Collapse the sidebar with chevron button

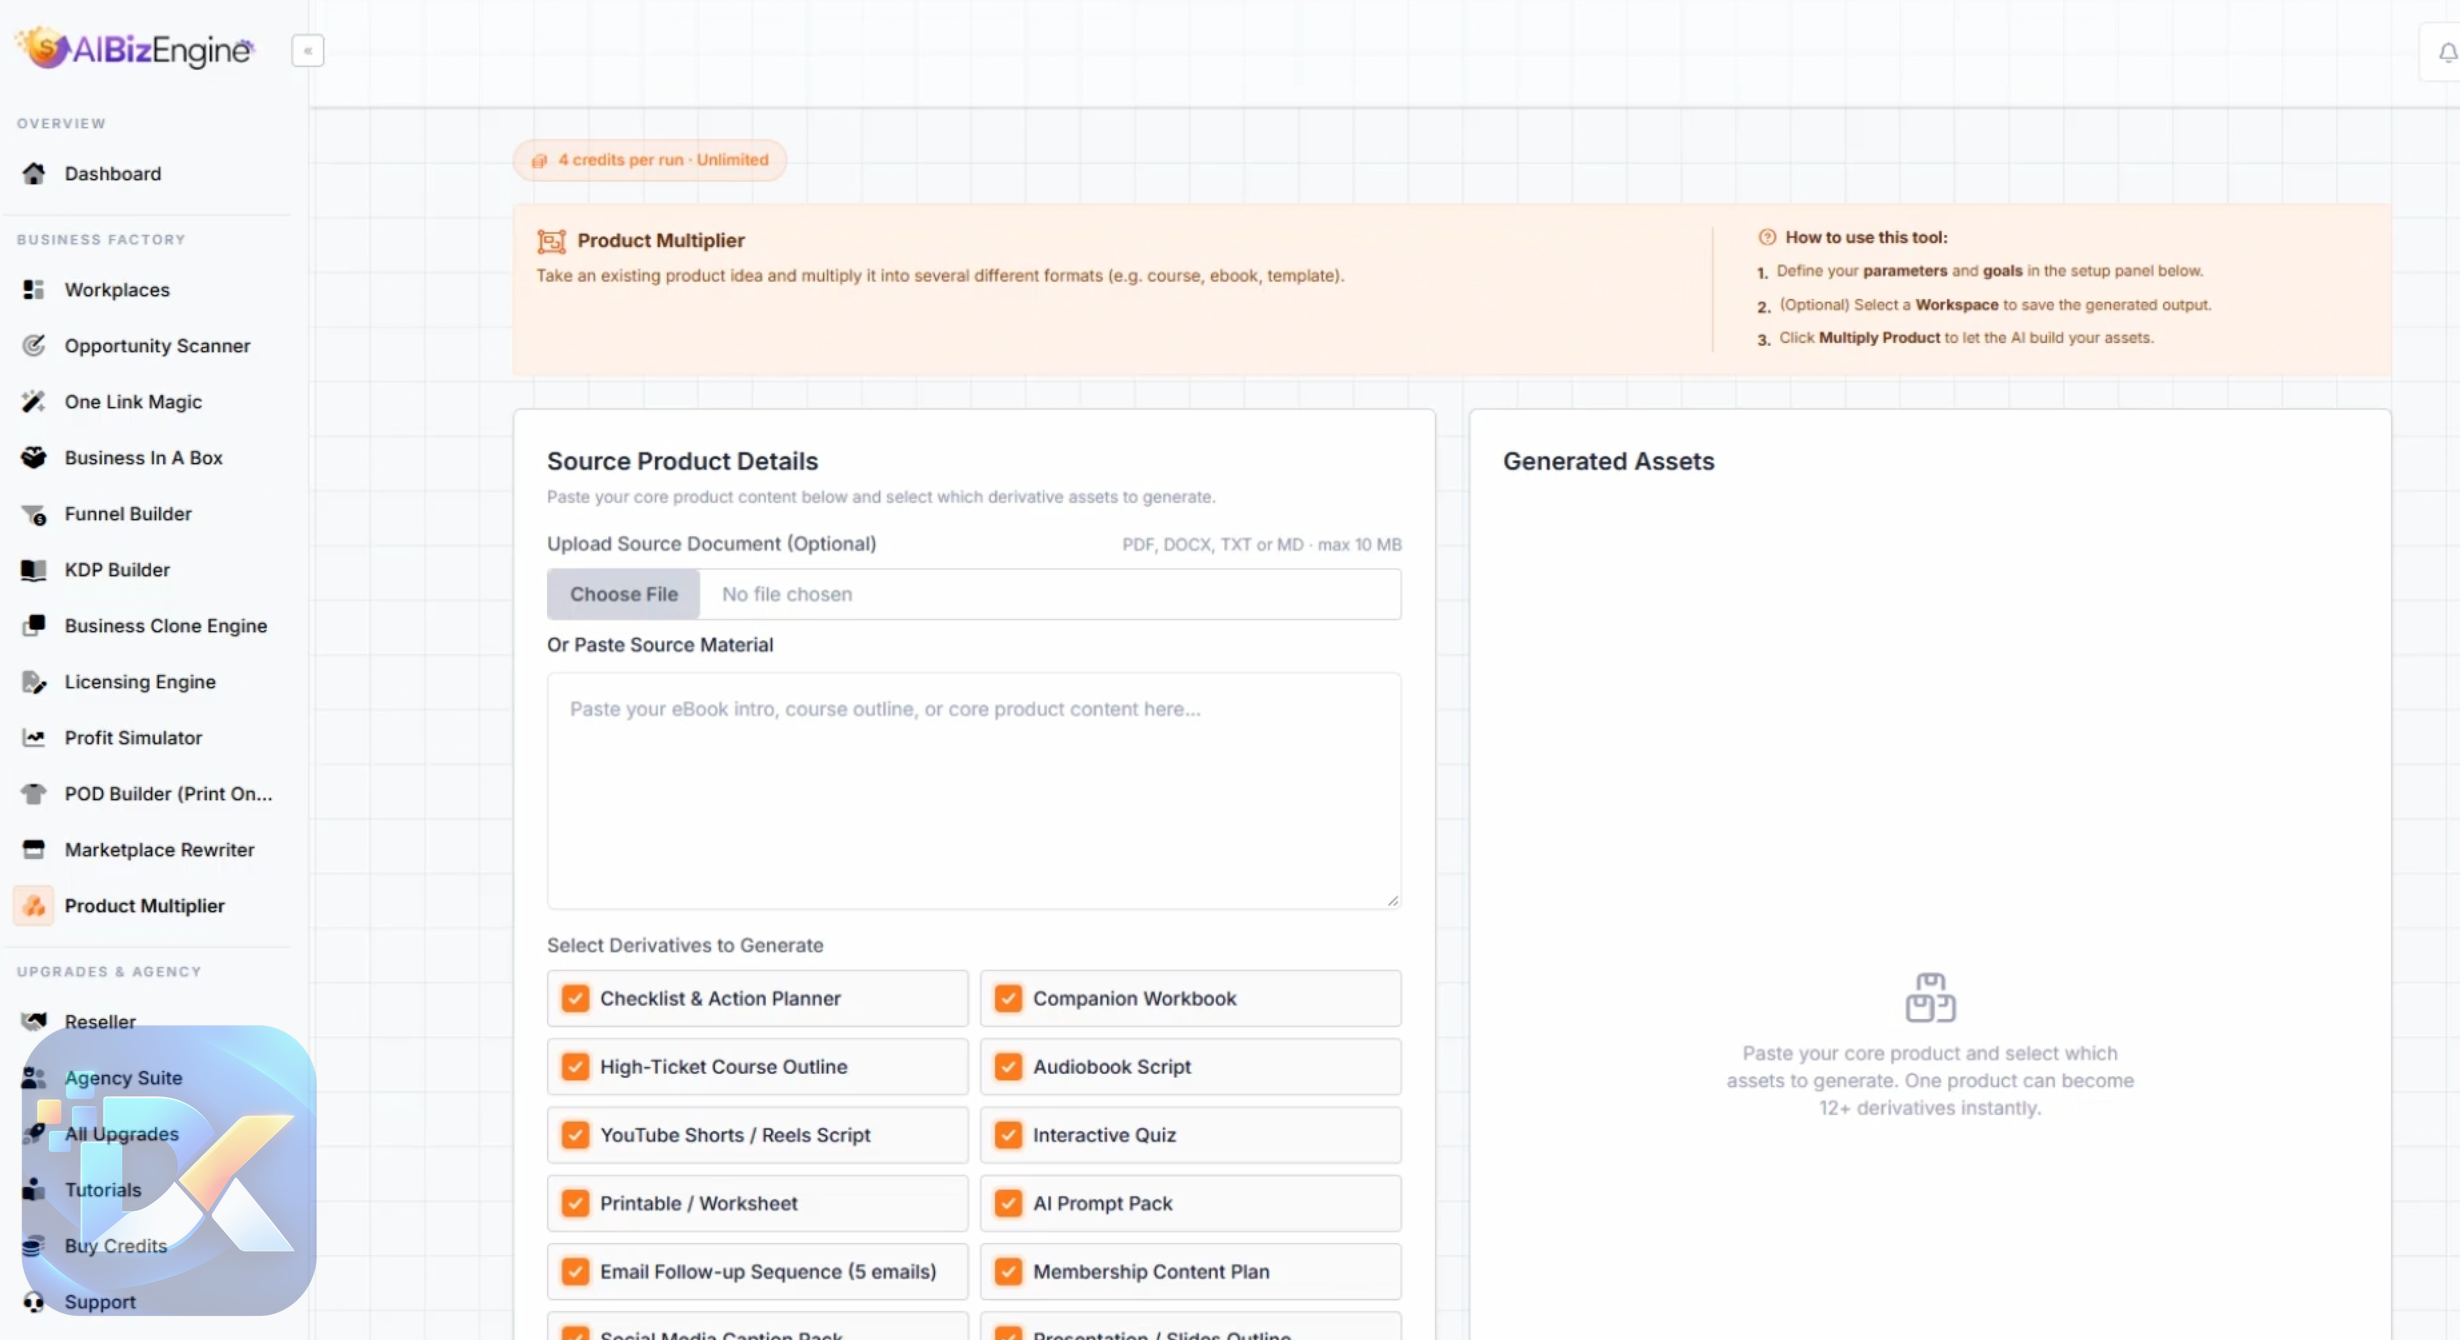[x=308, y=51]
